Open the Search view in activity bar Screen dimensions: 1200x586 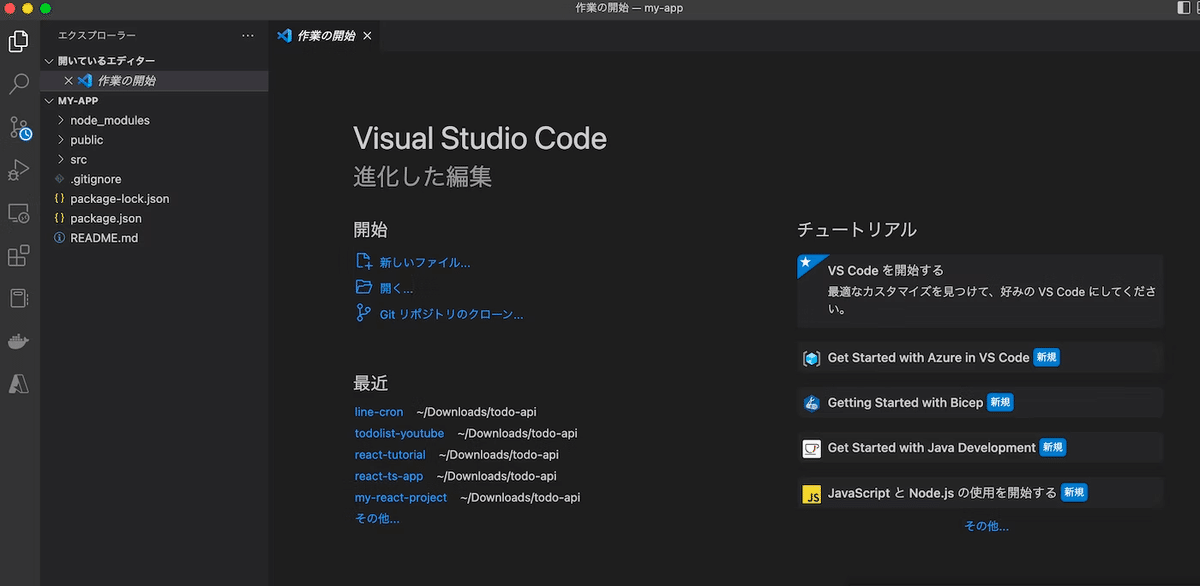pyautogui.click(x=19, y=84)
